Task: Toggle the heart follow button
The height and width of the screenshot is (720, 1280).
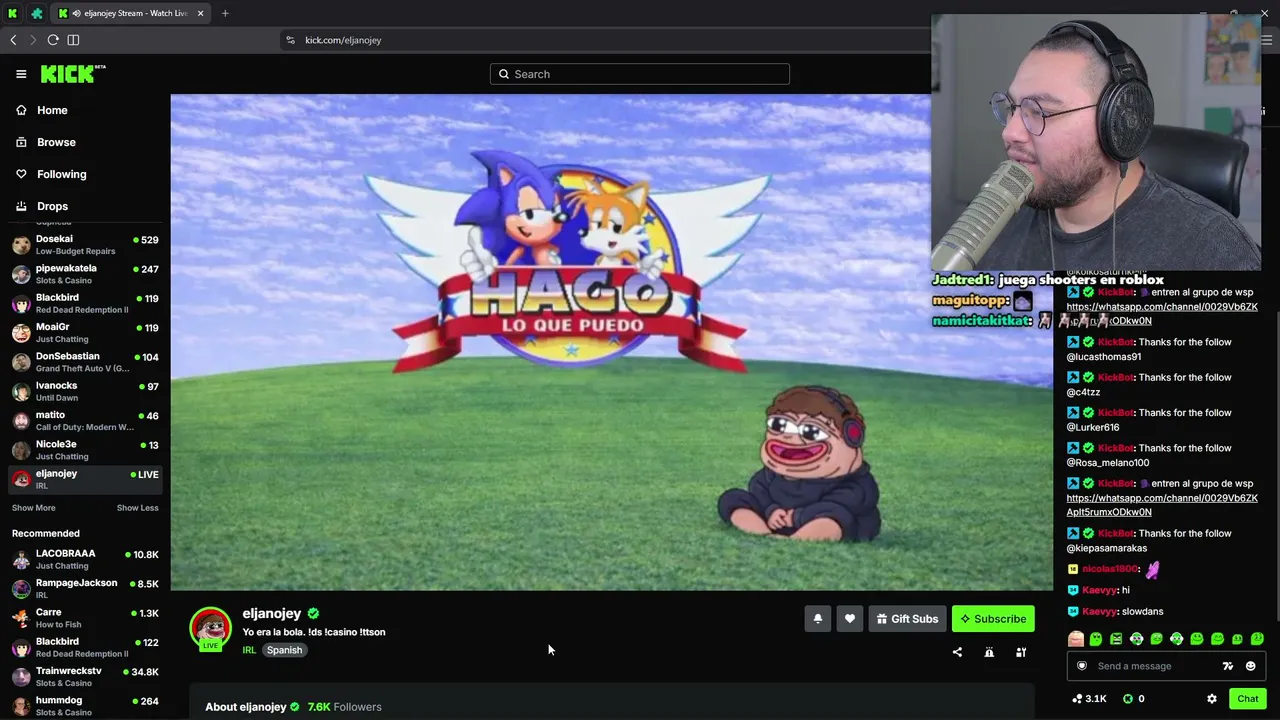Action: point(850,619)
